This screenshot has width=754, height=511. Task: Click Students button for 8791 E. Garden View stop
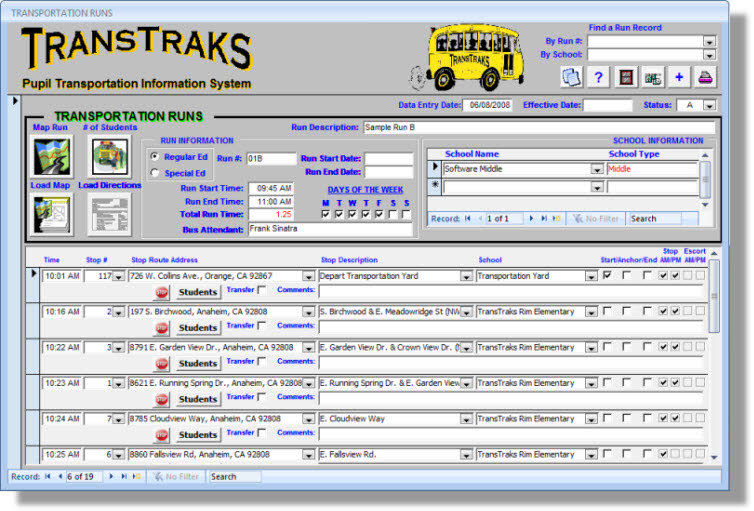198,363
